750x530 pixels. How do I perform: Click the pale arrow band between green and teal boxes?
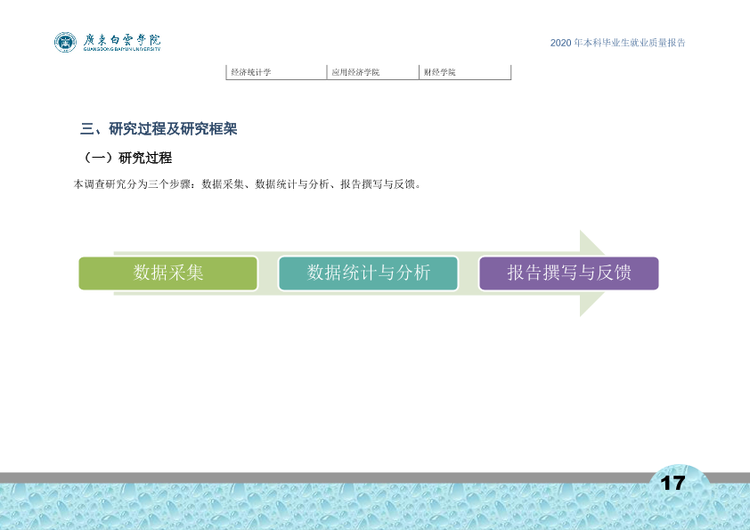(x=268, y=273)
